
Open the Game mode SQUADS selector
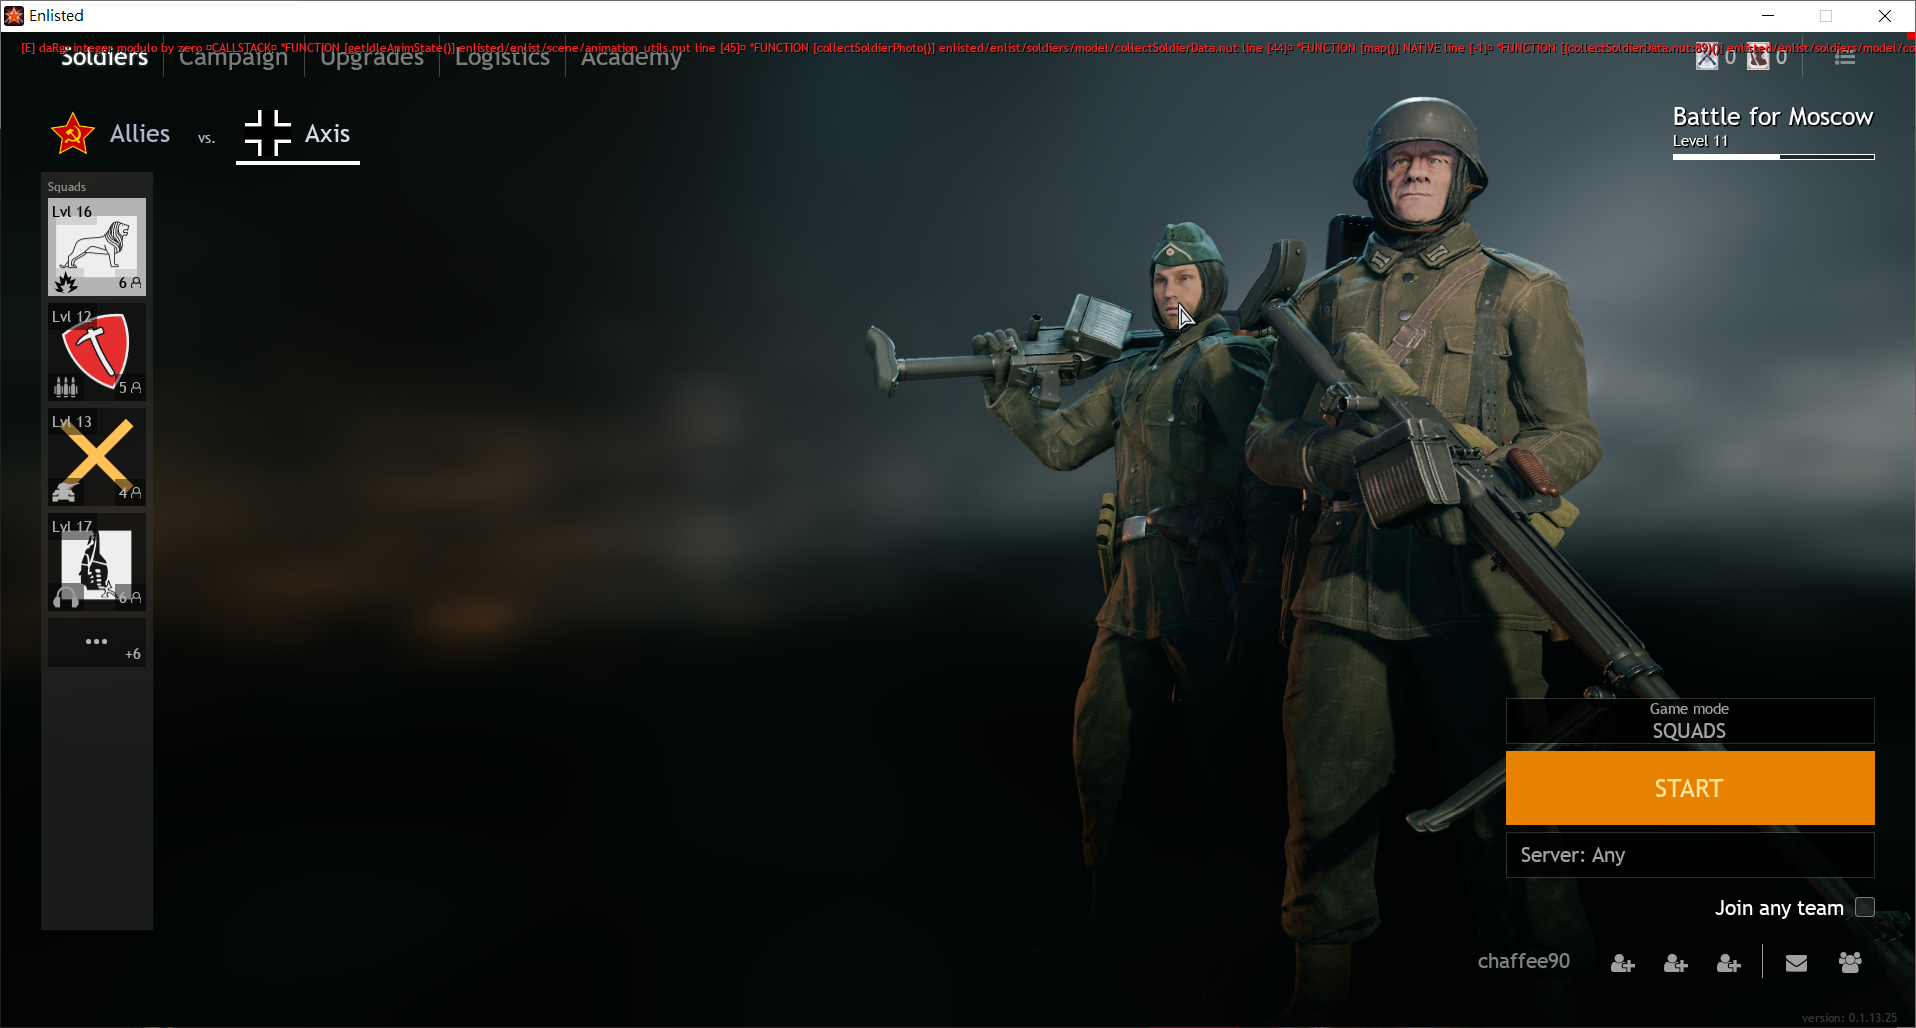(1689, 721)
